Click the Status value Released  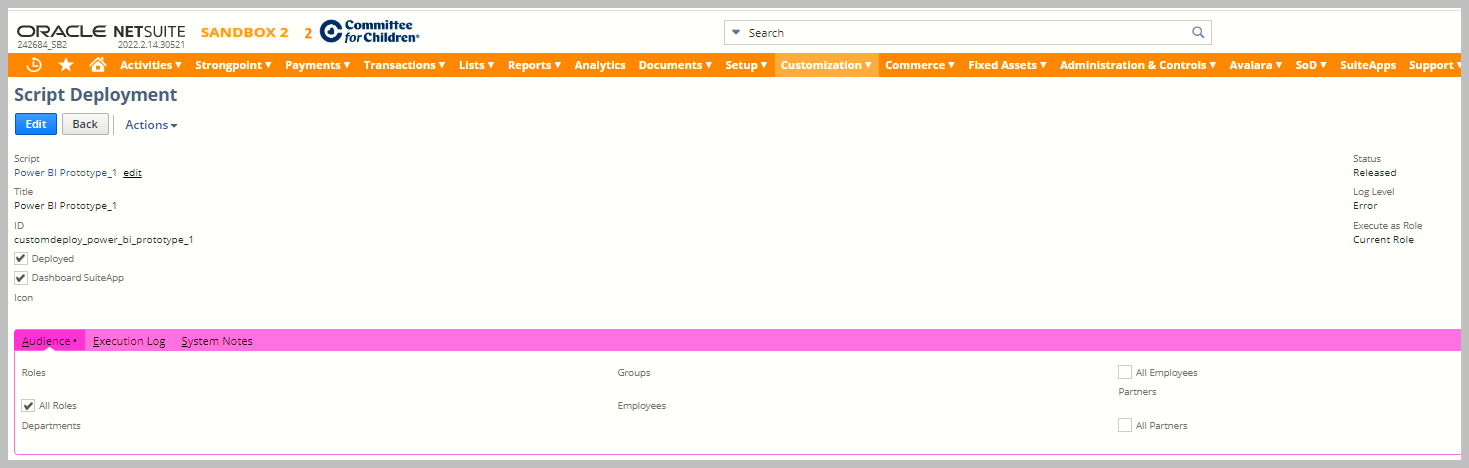tap(1374, 173)
